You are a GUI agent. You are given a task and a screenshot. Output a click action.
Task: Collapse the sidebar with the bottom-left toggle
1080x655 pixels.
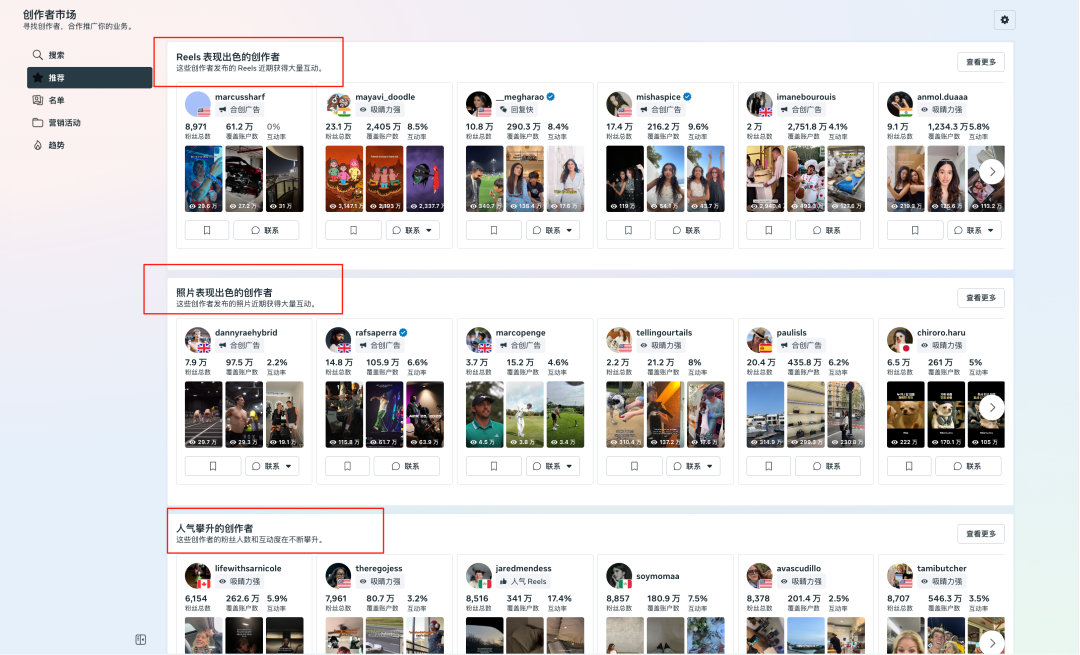(140, 638)
